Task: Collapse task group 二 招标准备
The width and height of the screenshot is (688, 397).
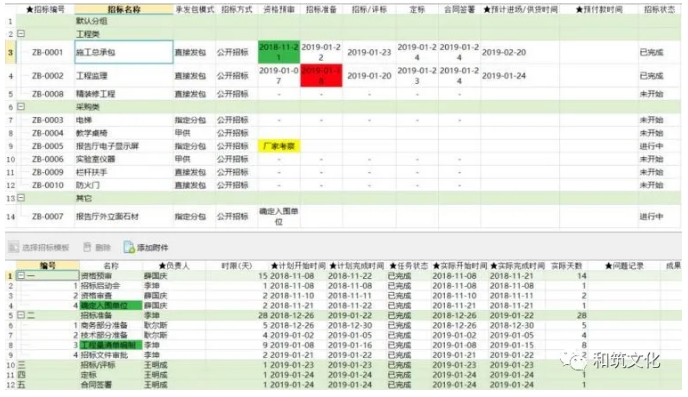Action: [x=21, y=315]
